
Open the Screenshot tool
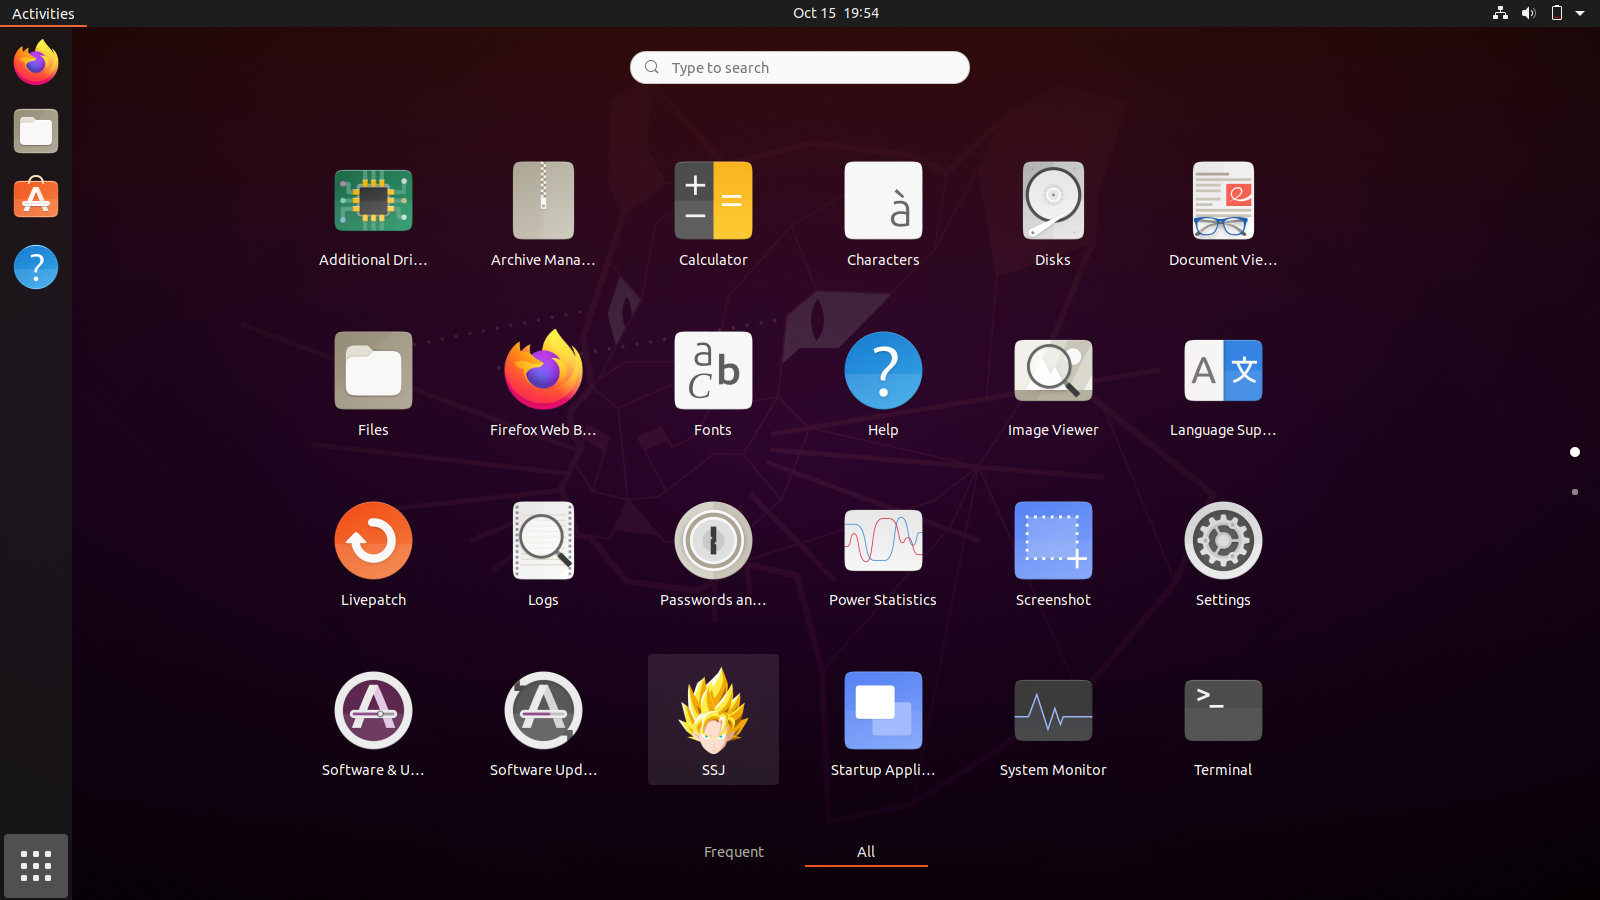click(1053, 555)
